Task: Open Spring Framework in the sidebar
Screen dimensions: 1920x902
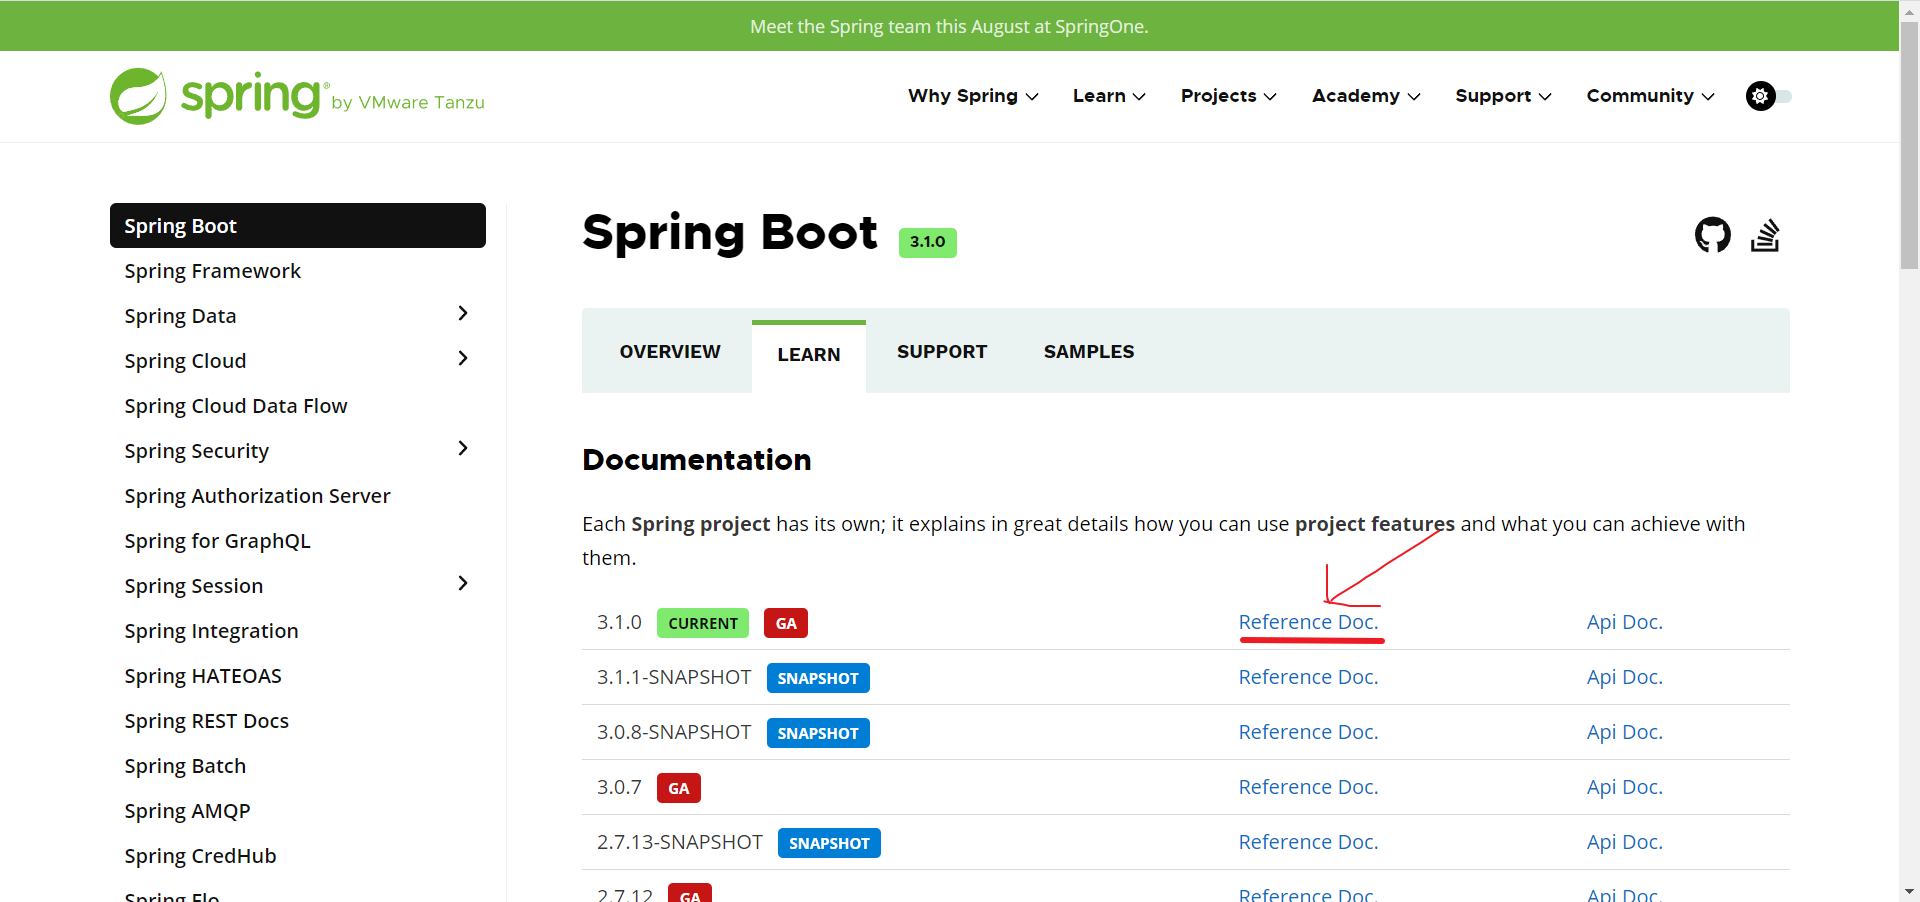Action: [212, 271]
